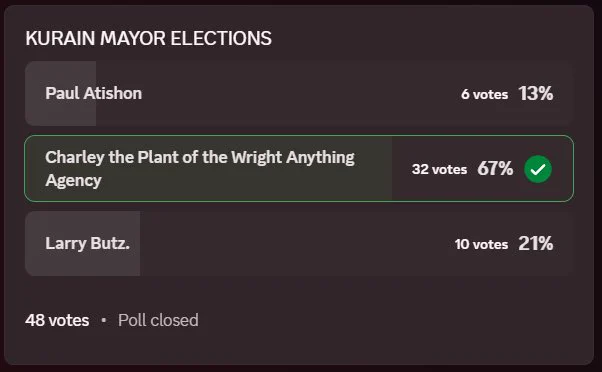The height and width of the screenshot is (372, 602).
Task: Click the dot separator beside 48 votes
Action: tap(104, 320)
